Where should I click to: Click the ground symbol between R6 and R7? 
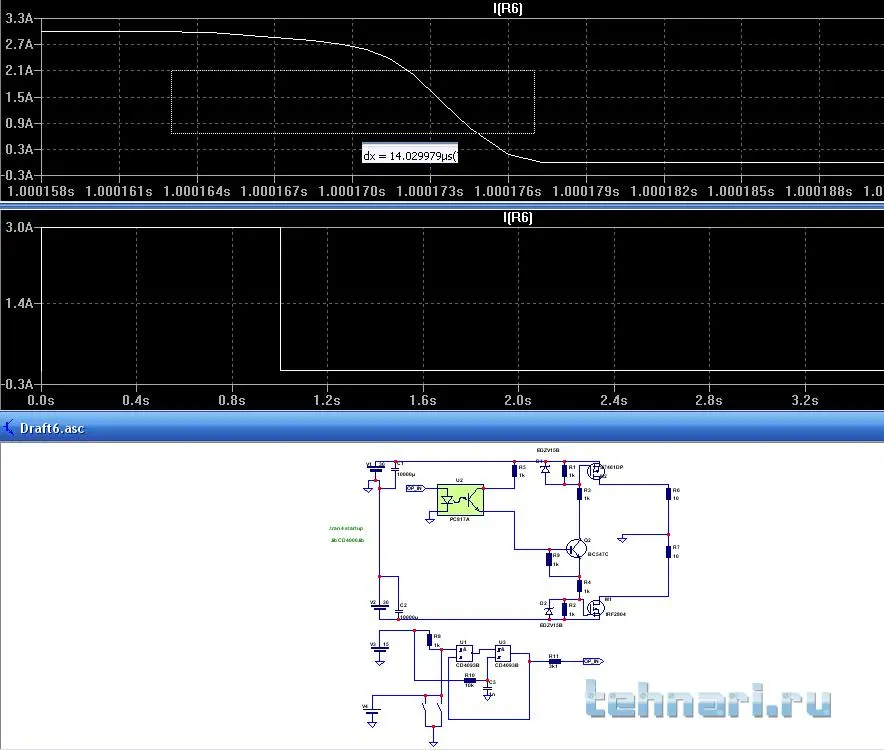point(622,539)
